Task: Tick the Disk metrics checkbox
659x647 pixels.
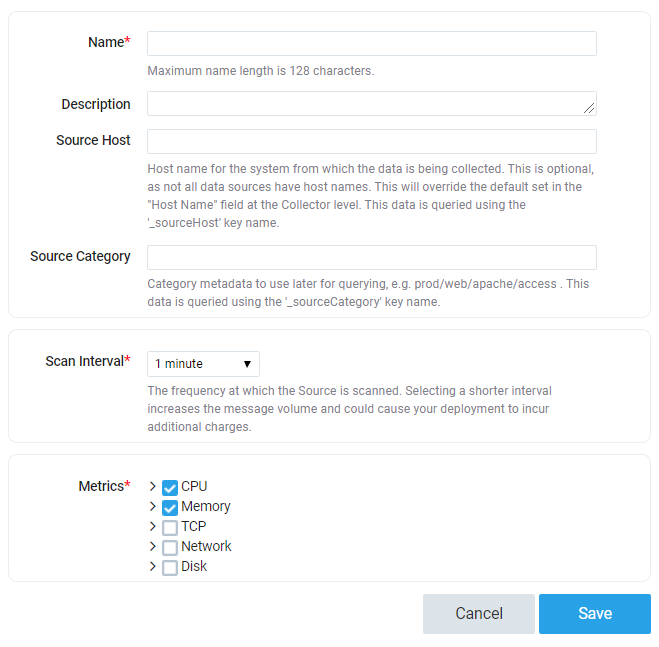Action: (170, 568)
